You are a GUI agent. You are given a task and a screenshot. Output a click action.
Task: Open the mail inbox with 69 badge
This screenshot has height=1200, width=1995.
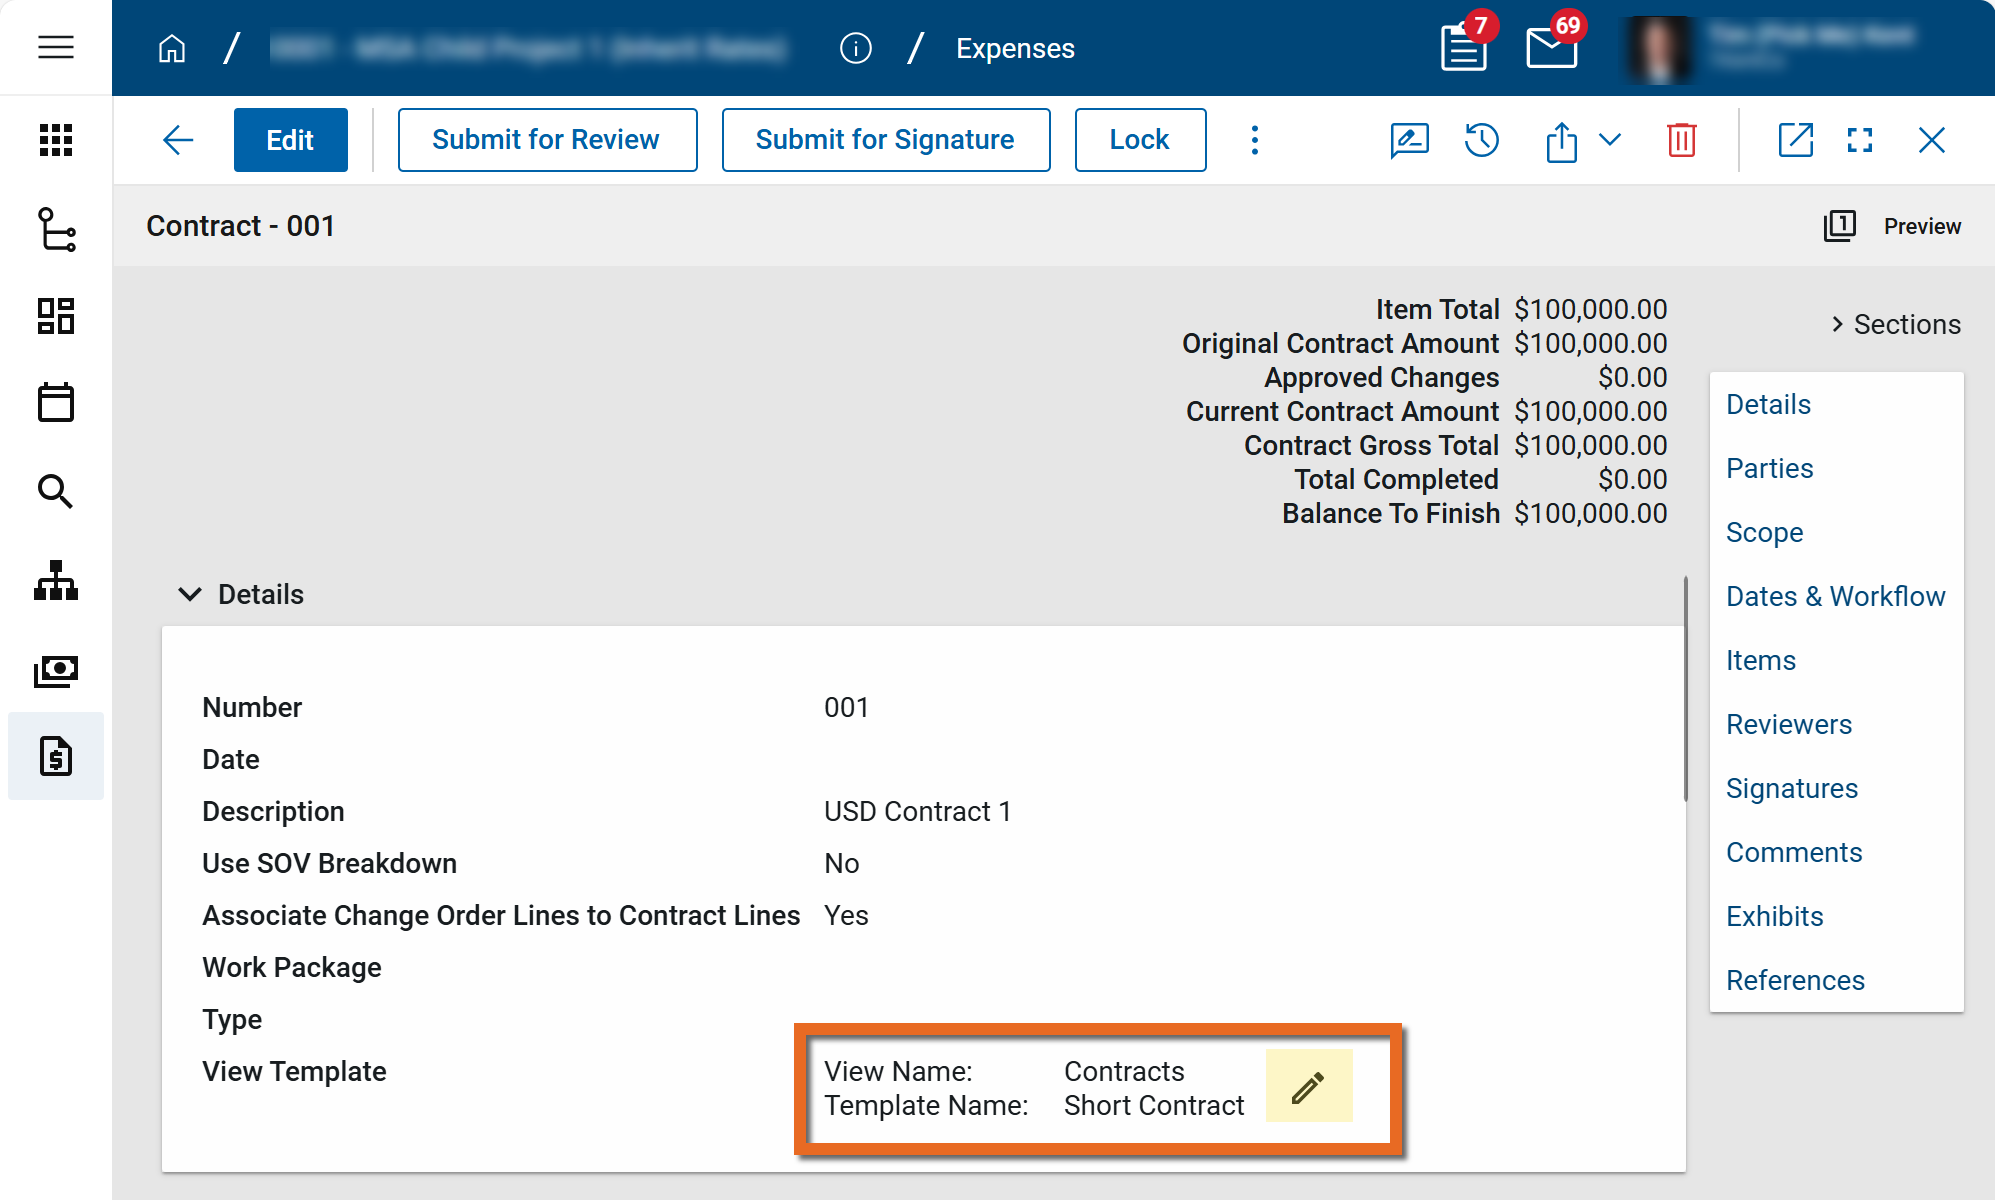click(1551, 47)
